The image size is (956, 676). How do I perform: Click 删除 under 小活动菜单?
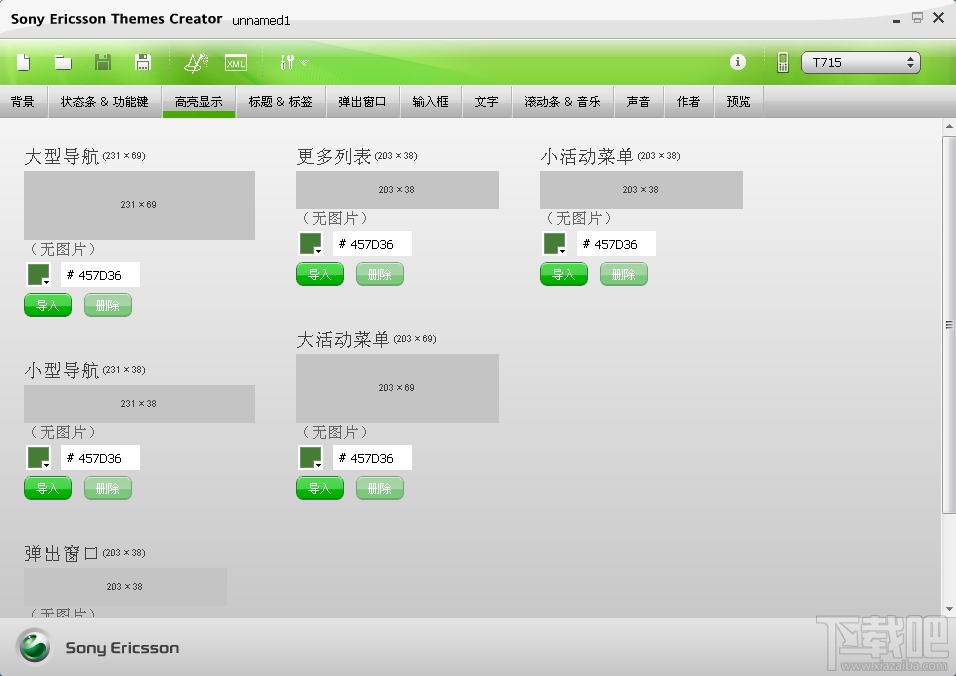pyautogui.click(x=624, y=274)
